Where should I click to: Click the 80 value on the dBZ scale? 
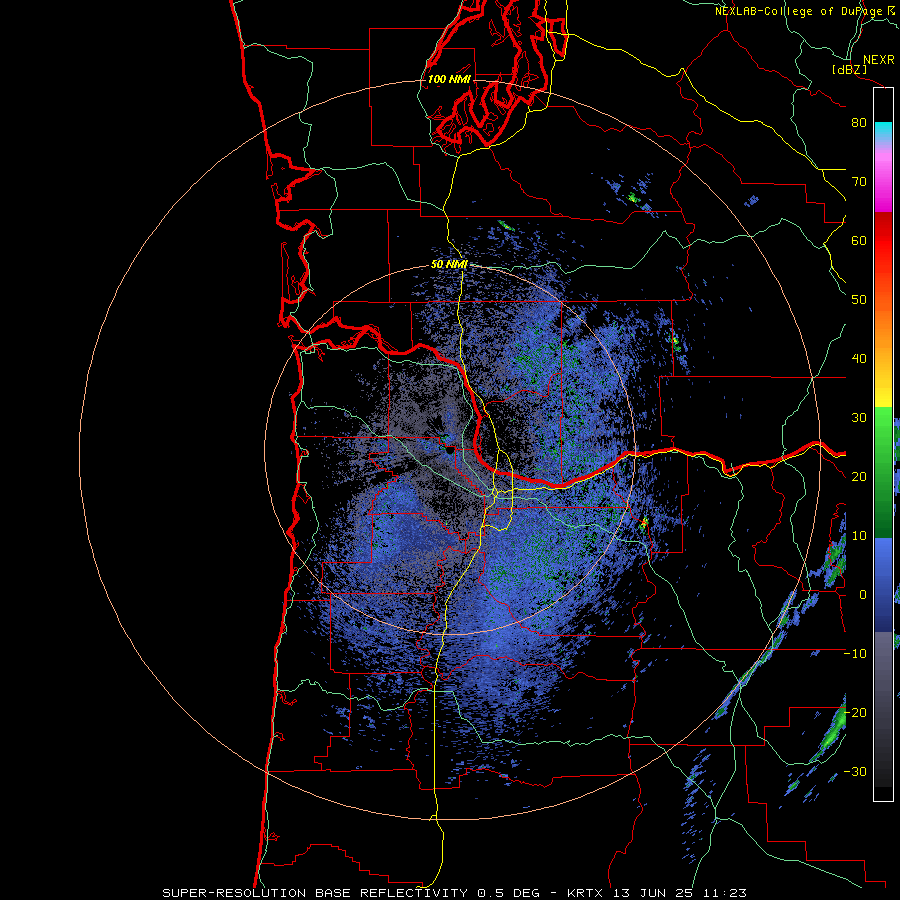click(859, 123)
